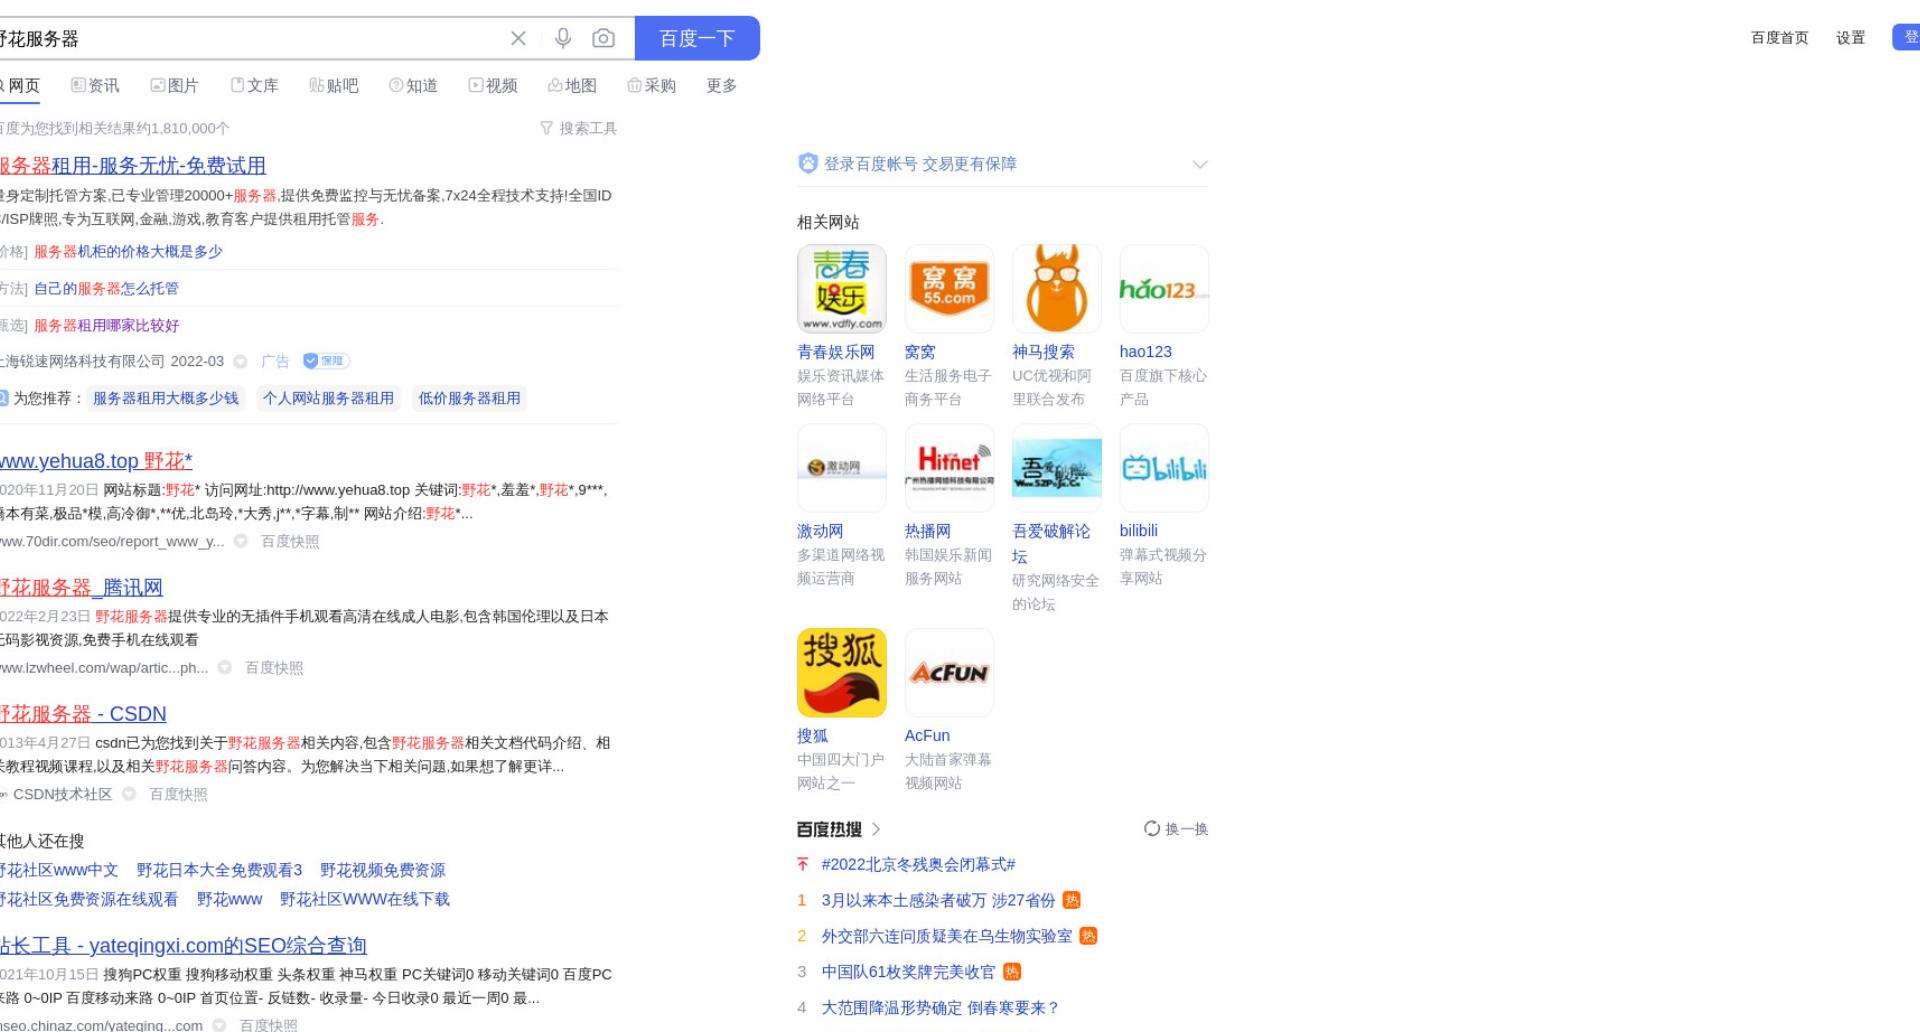1920x1032 pixels.
Task: Click the 神马搜索 text link
Action: 1043,352
